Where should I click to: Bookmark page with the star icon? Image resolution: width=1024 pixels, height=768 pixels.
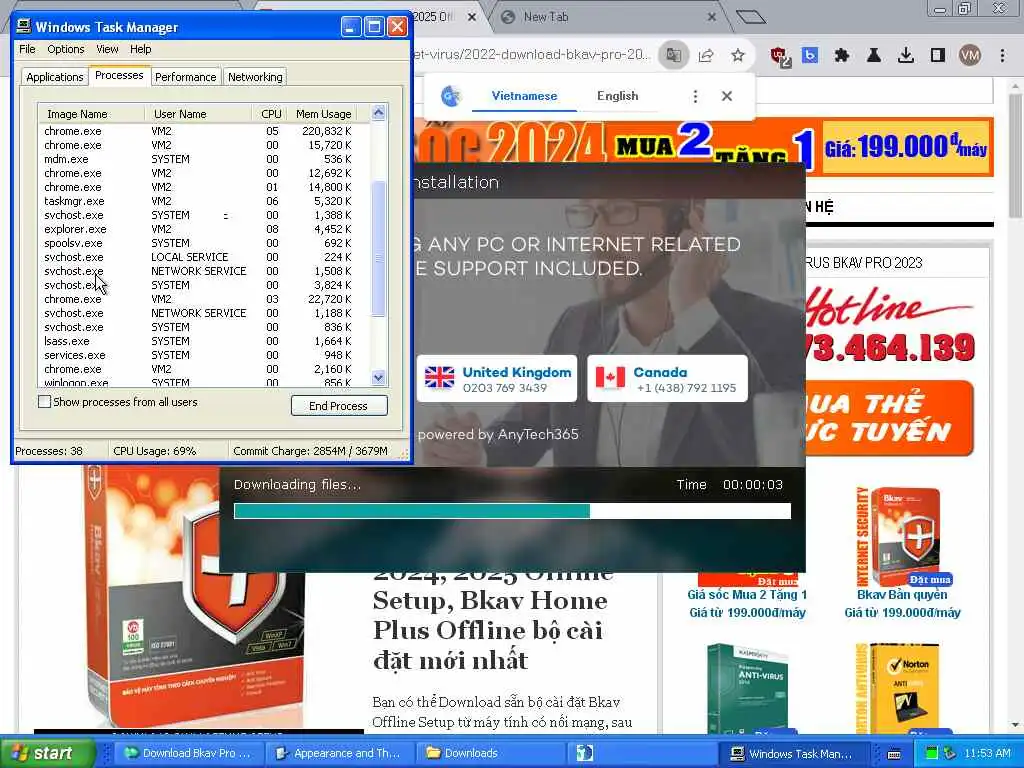(x=738, y=56)
